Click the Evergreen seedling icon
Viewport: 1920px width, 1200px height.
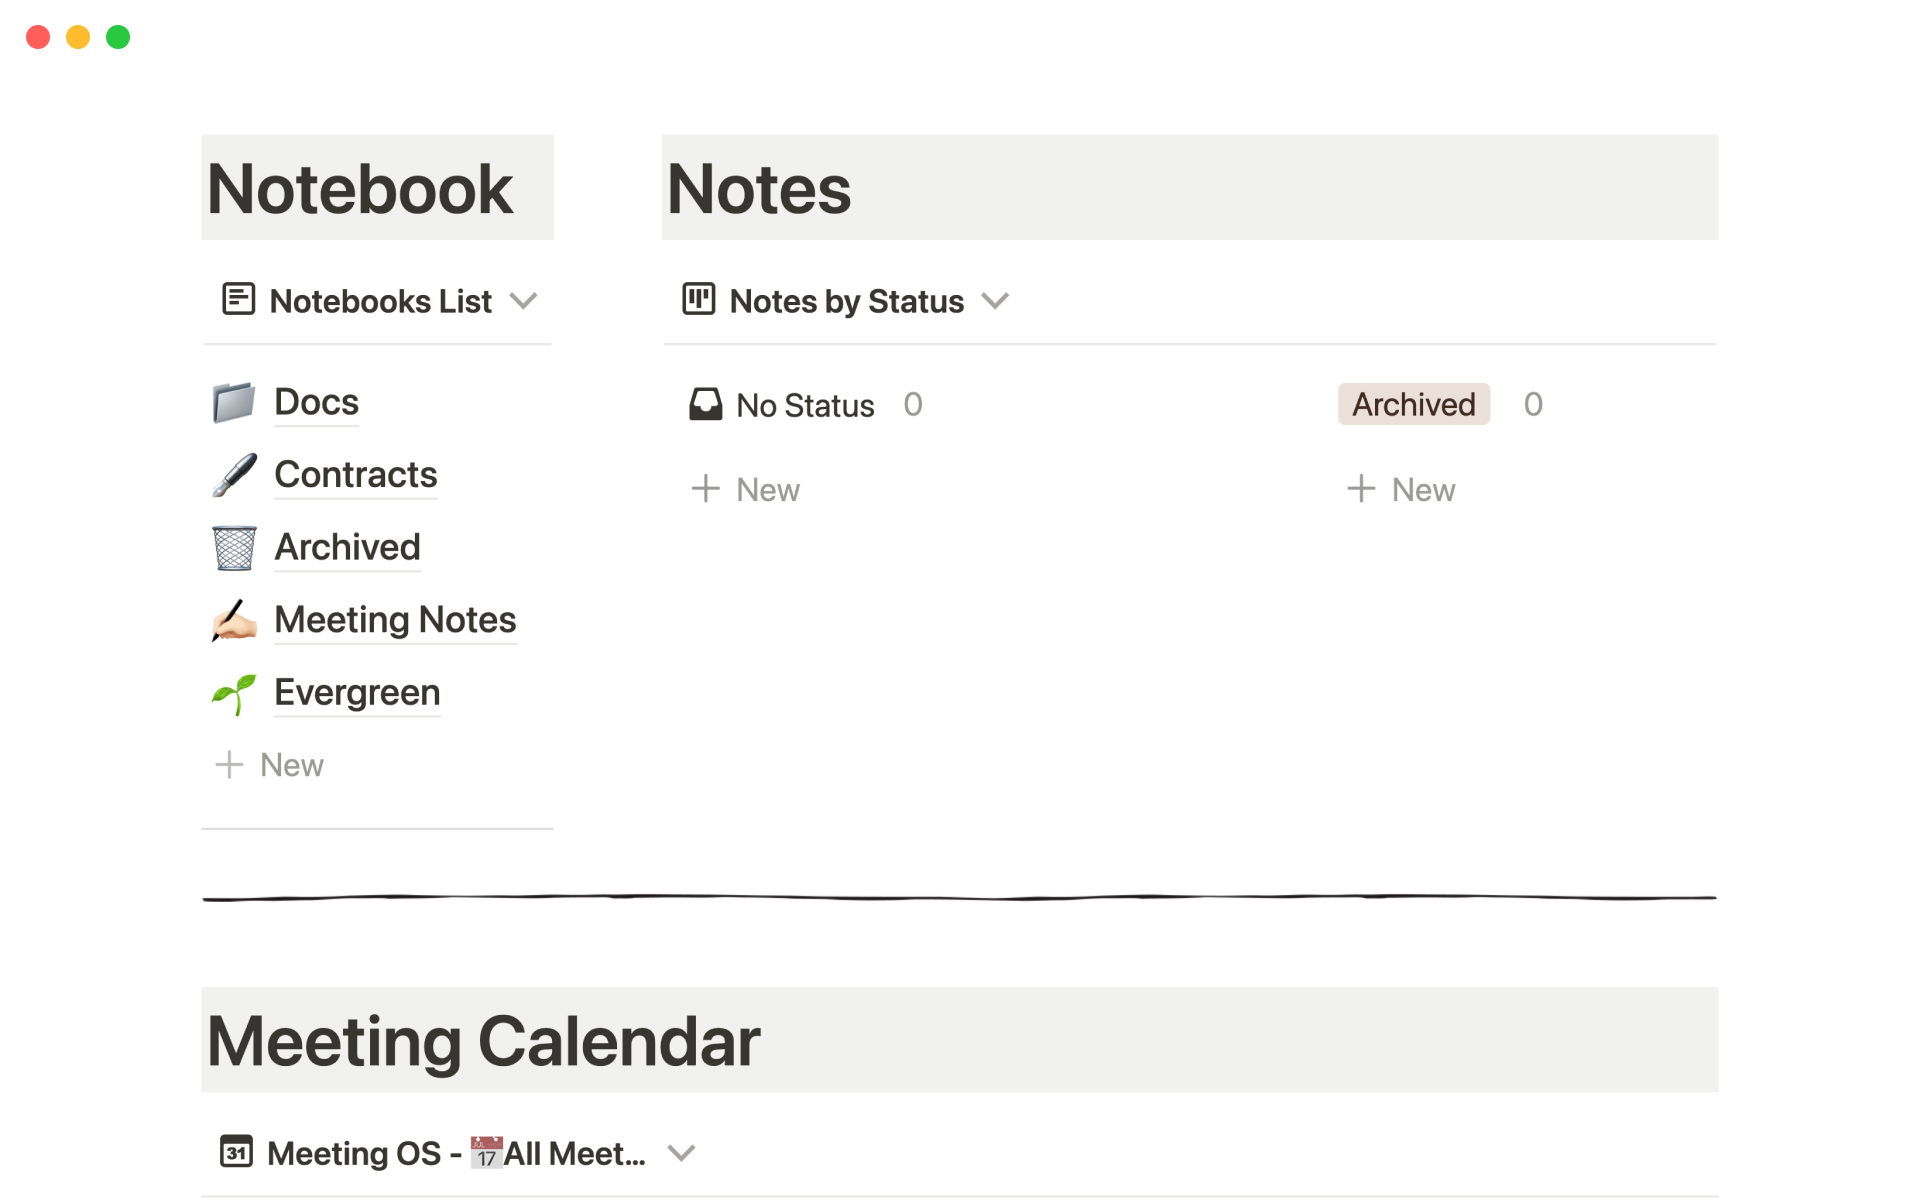(234, 693)
